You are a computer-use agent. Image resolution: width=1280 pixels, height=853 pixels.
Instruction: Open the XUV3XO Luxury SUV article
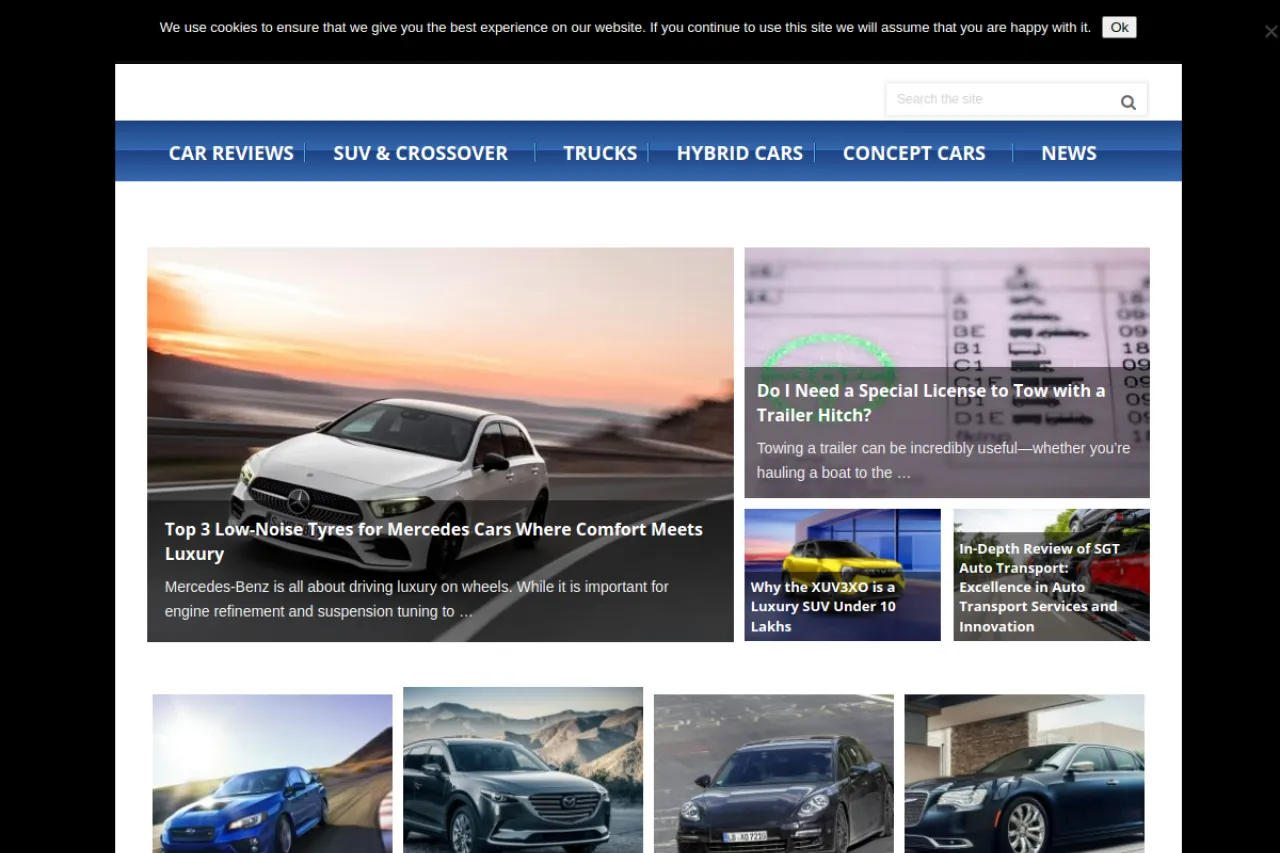pyautogui.click(x=823, y=606)
